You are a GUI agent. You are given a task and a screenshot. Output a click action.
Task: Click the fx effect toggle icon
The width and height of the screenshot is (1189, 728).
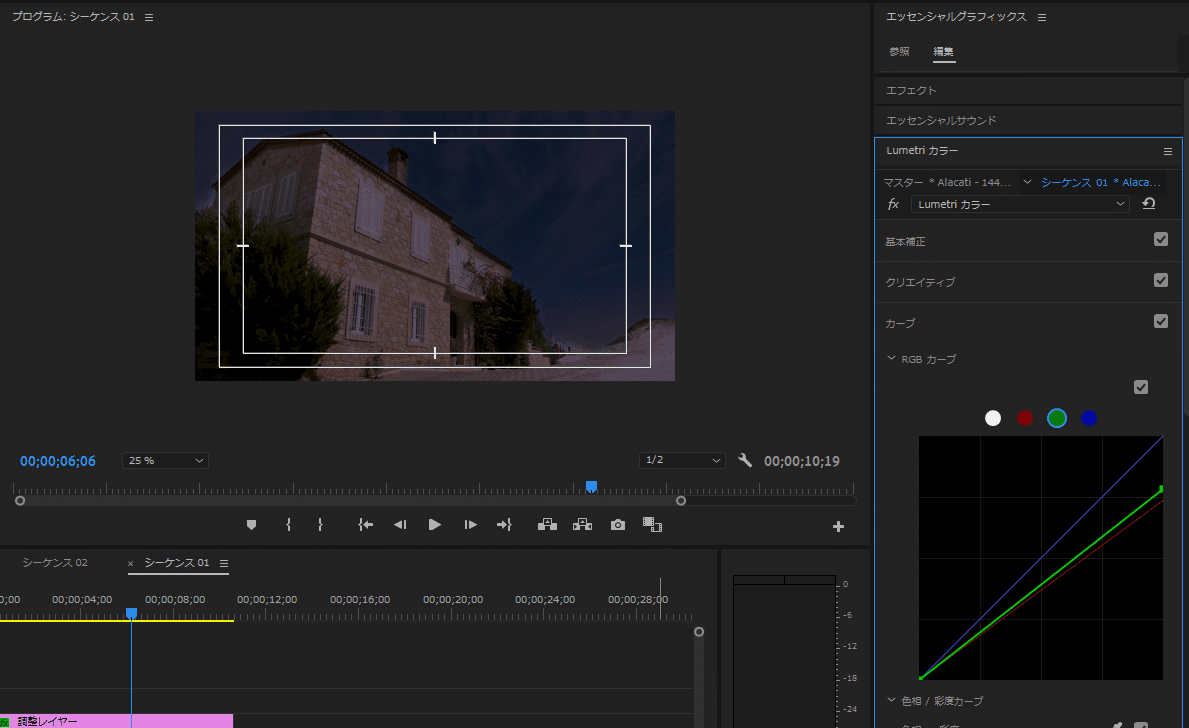pos(893,204)
